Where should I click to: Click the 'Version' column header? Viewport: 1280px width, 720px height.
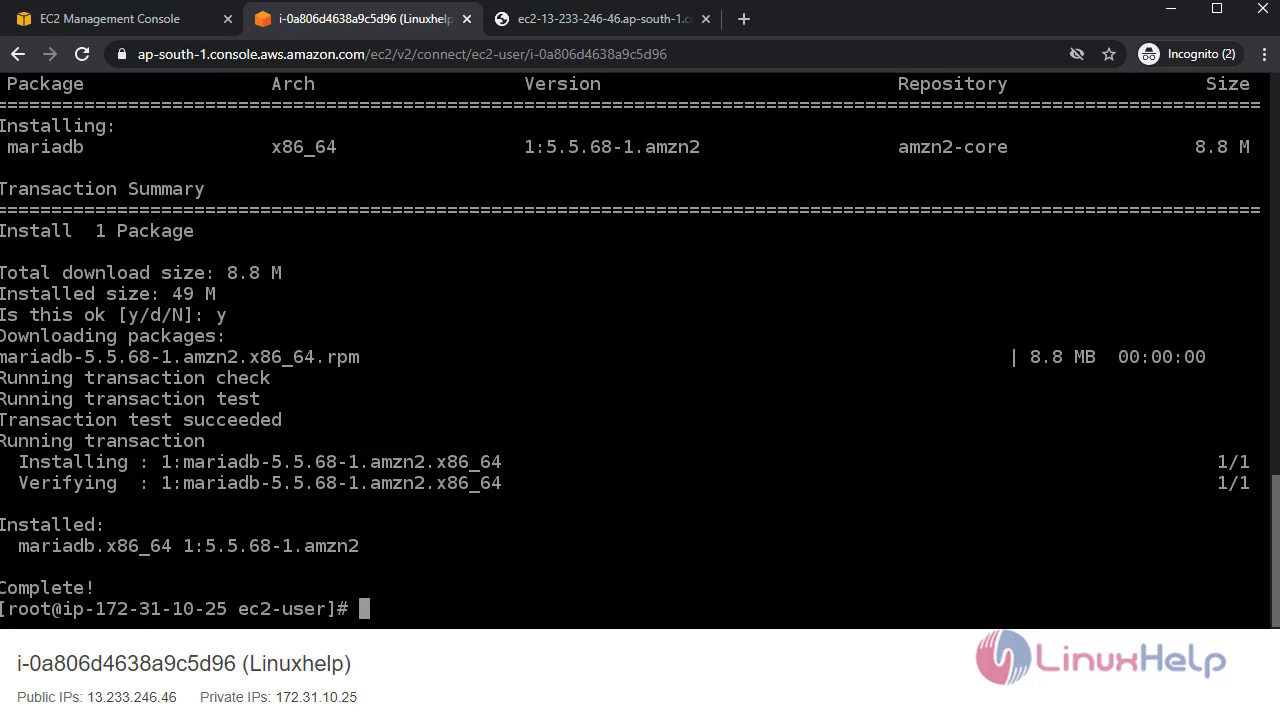(x=562, y=84)
